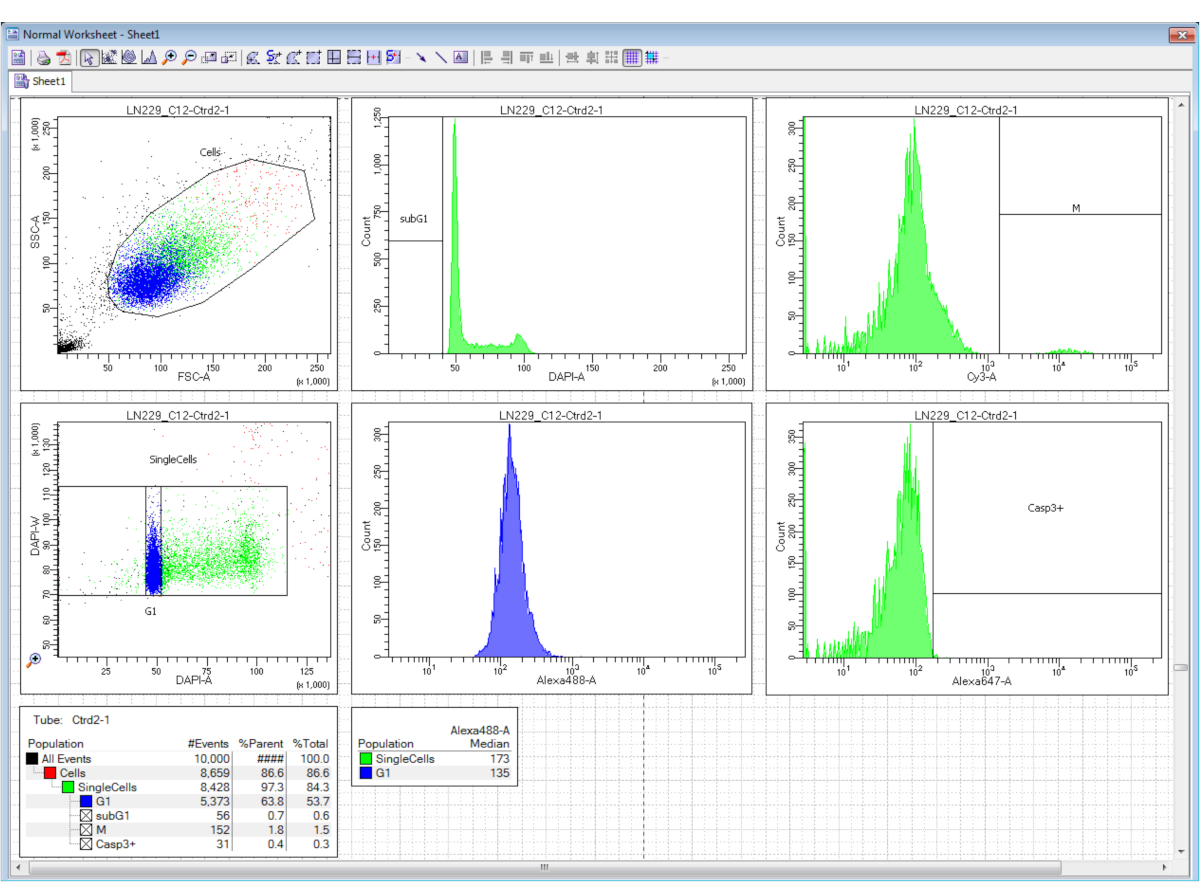Click the blue G1 color box in hierarchy
1200x882 pixels.
click(86, 801)
